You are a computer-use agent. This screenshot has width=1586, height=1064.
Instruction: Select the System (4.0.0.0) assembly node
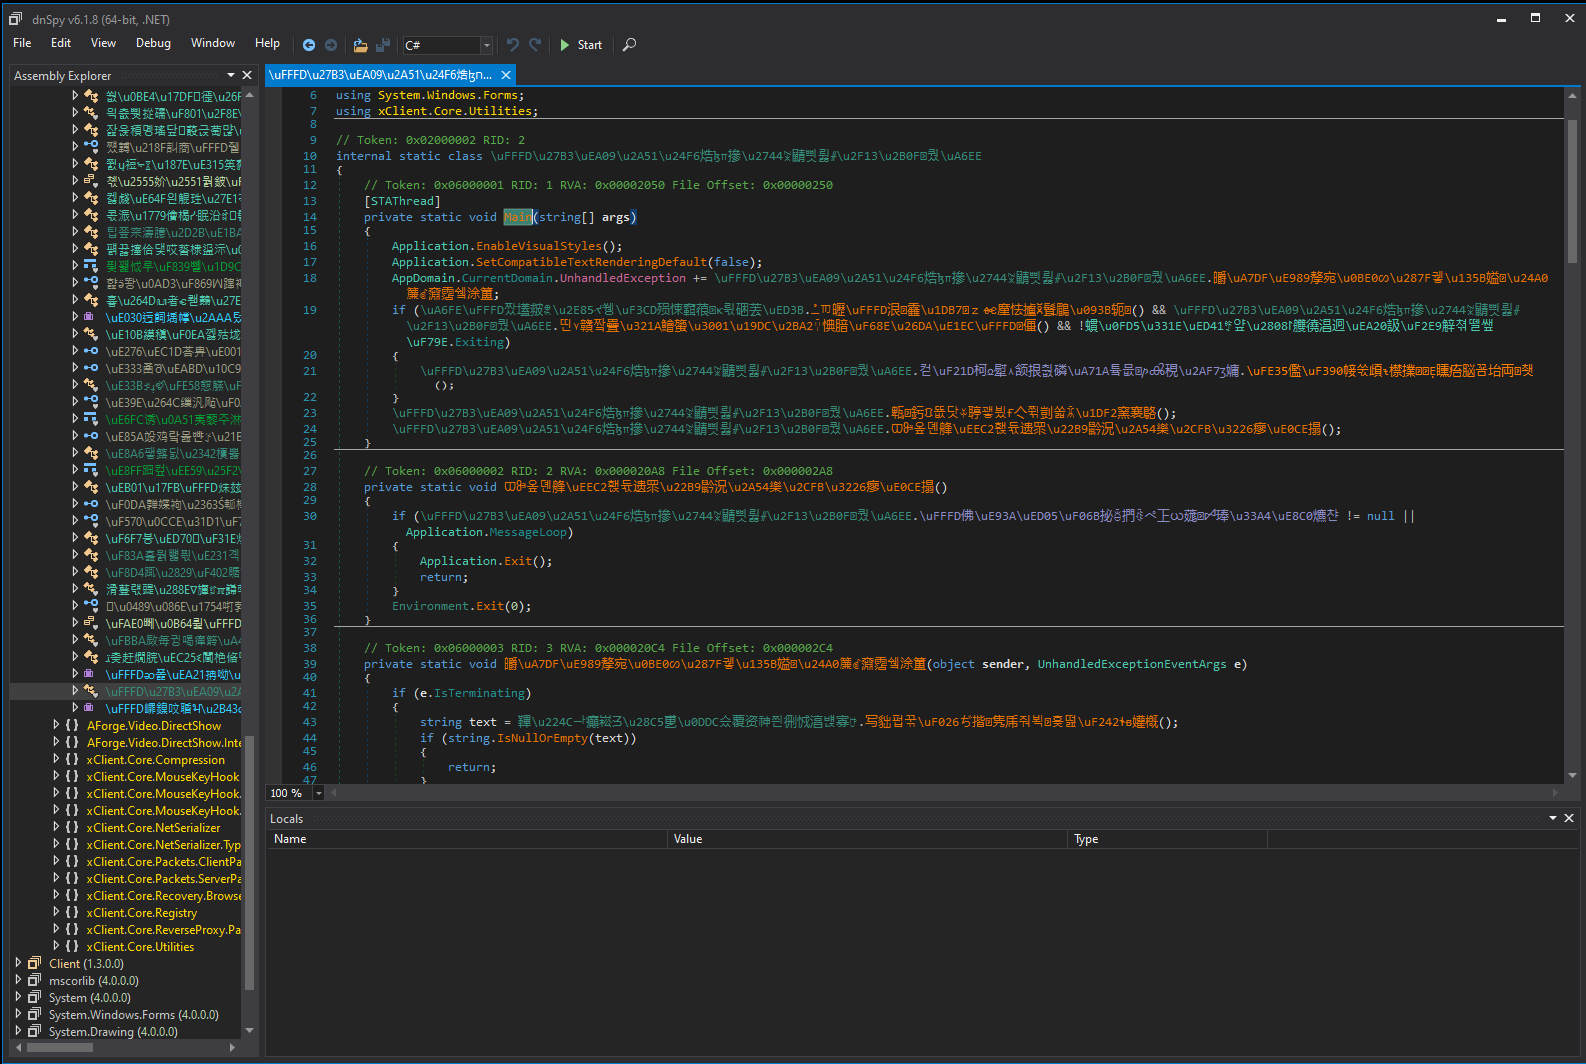(89, 998)
